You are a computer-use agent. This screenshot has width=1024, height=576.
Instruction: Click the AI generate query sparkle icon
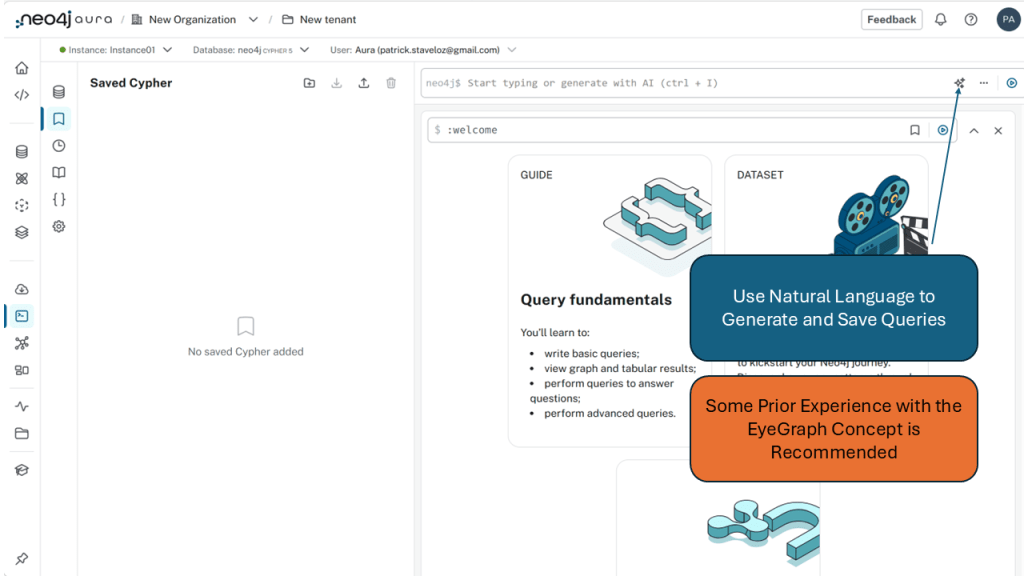tap(959, 83)
